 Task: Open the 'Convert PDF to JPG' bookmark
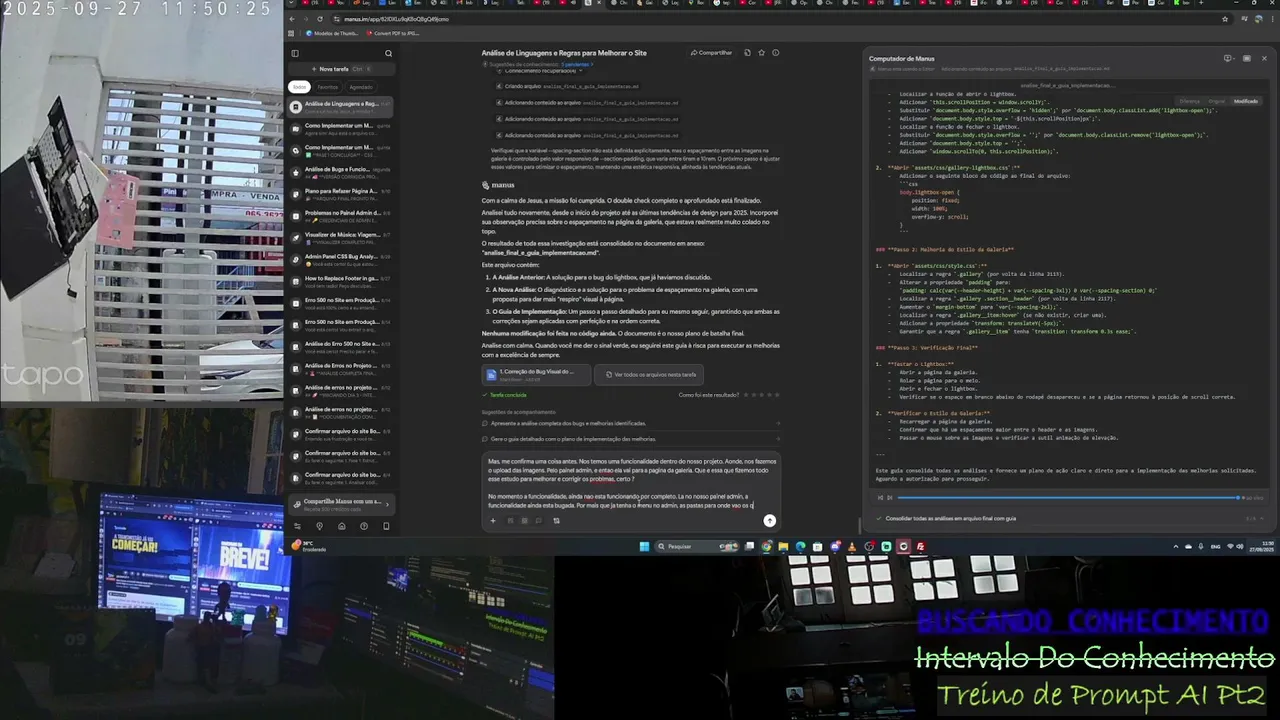[393, 33]
